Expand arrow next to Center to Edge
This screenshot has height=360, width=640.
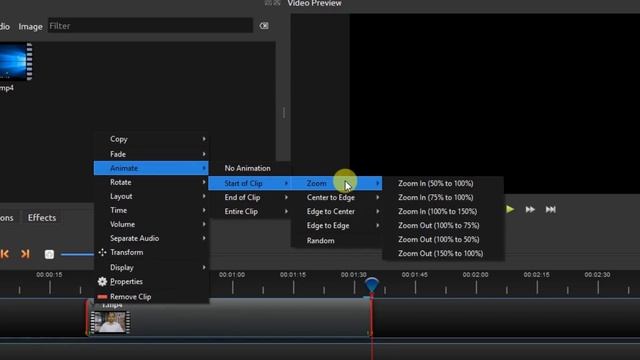pyautogui.click(x=378, y=198)
